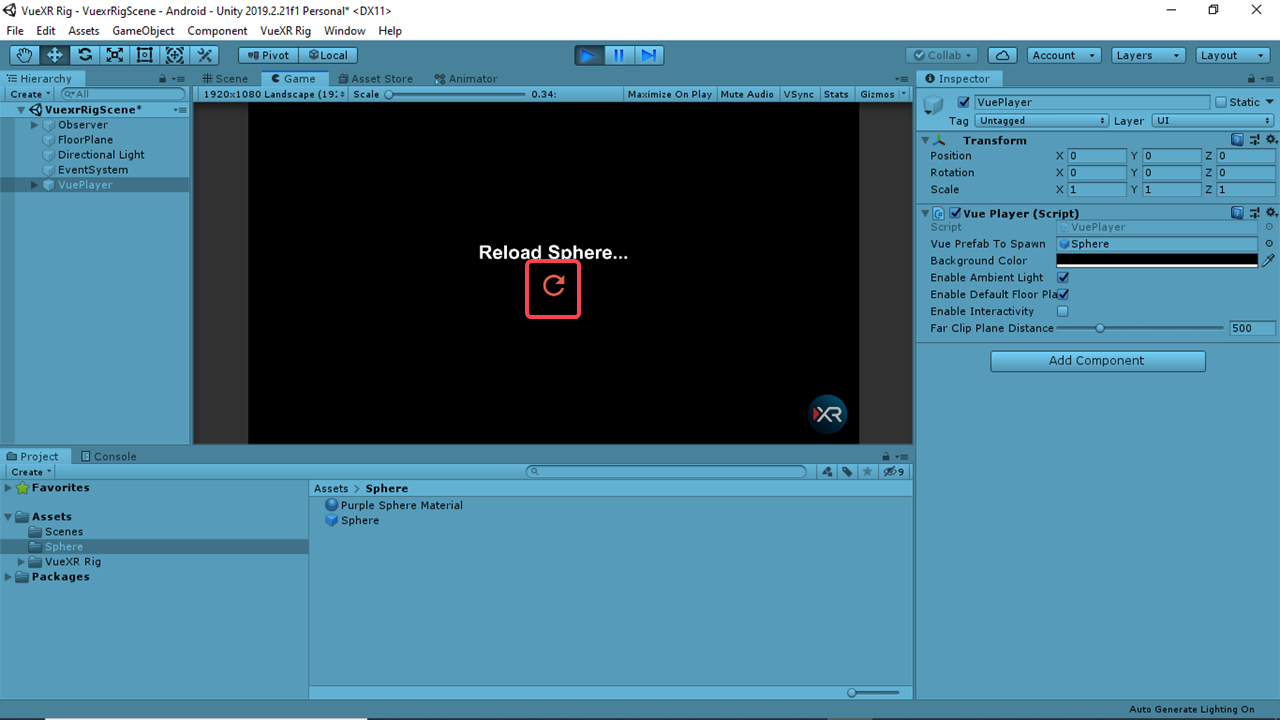The image size is (1280, 720).
Task: Click Search by Type icon in Project
Action: point(827,472)
